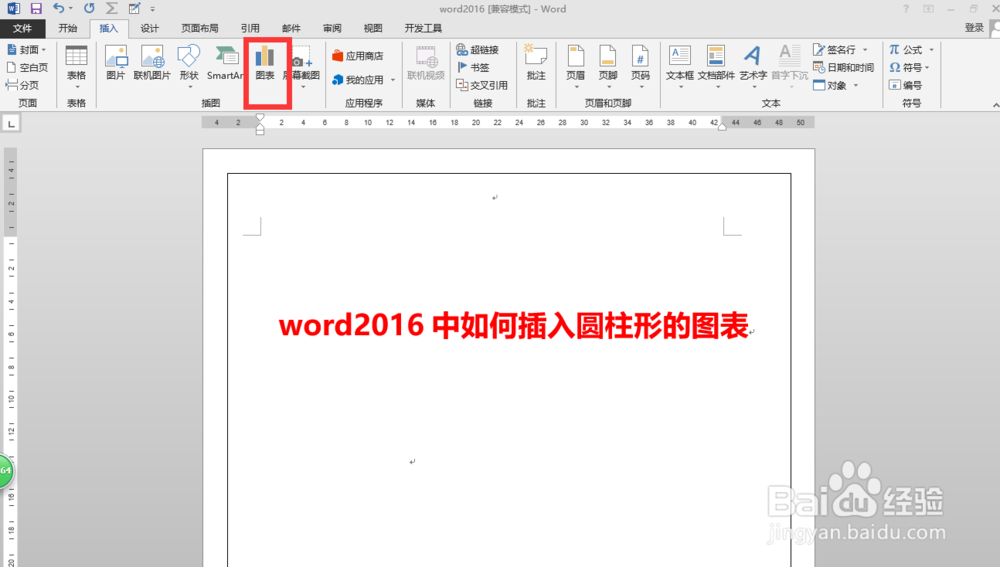Open Ribbon Display Options button
The image size is (1000, 567).
pos(929,9)
